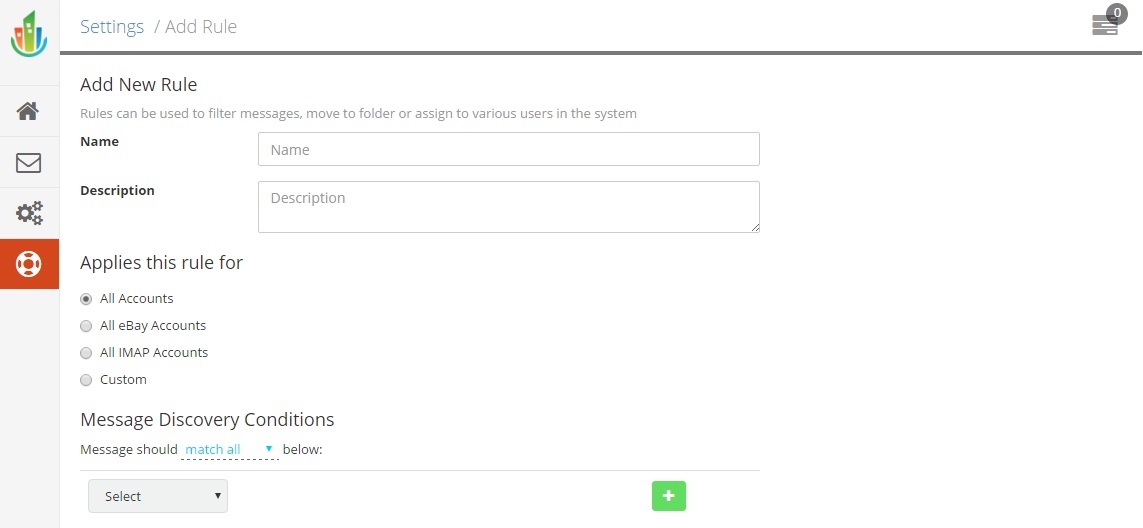Select the Custom accounts radio button
The width and height of the screenshot is (1143, 528).
tap(86, 380)
